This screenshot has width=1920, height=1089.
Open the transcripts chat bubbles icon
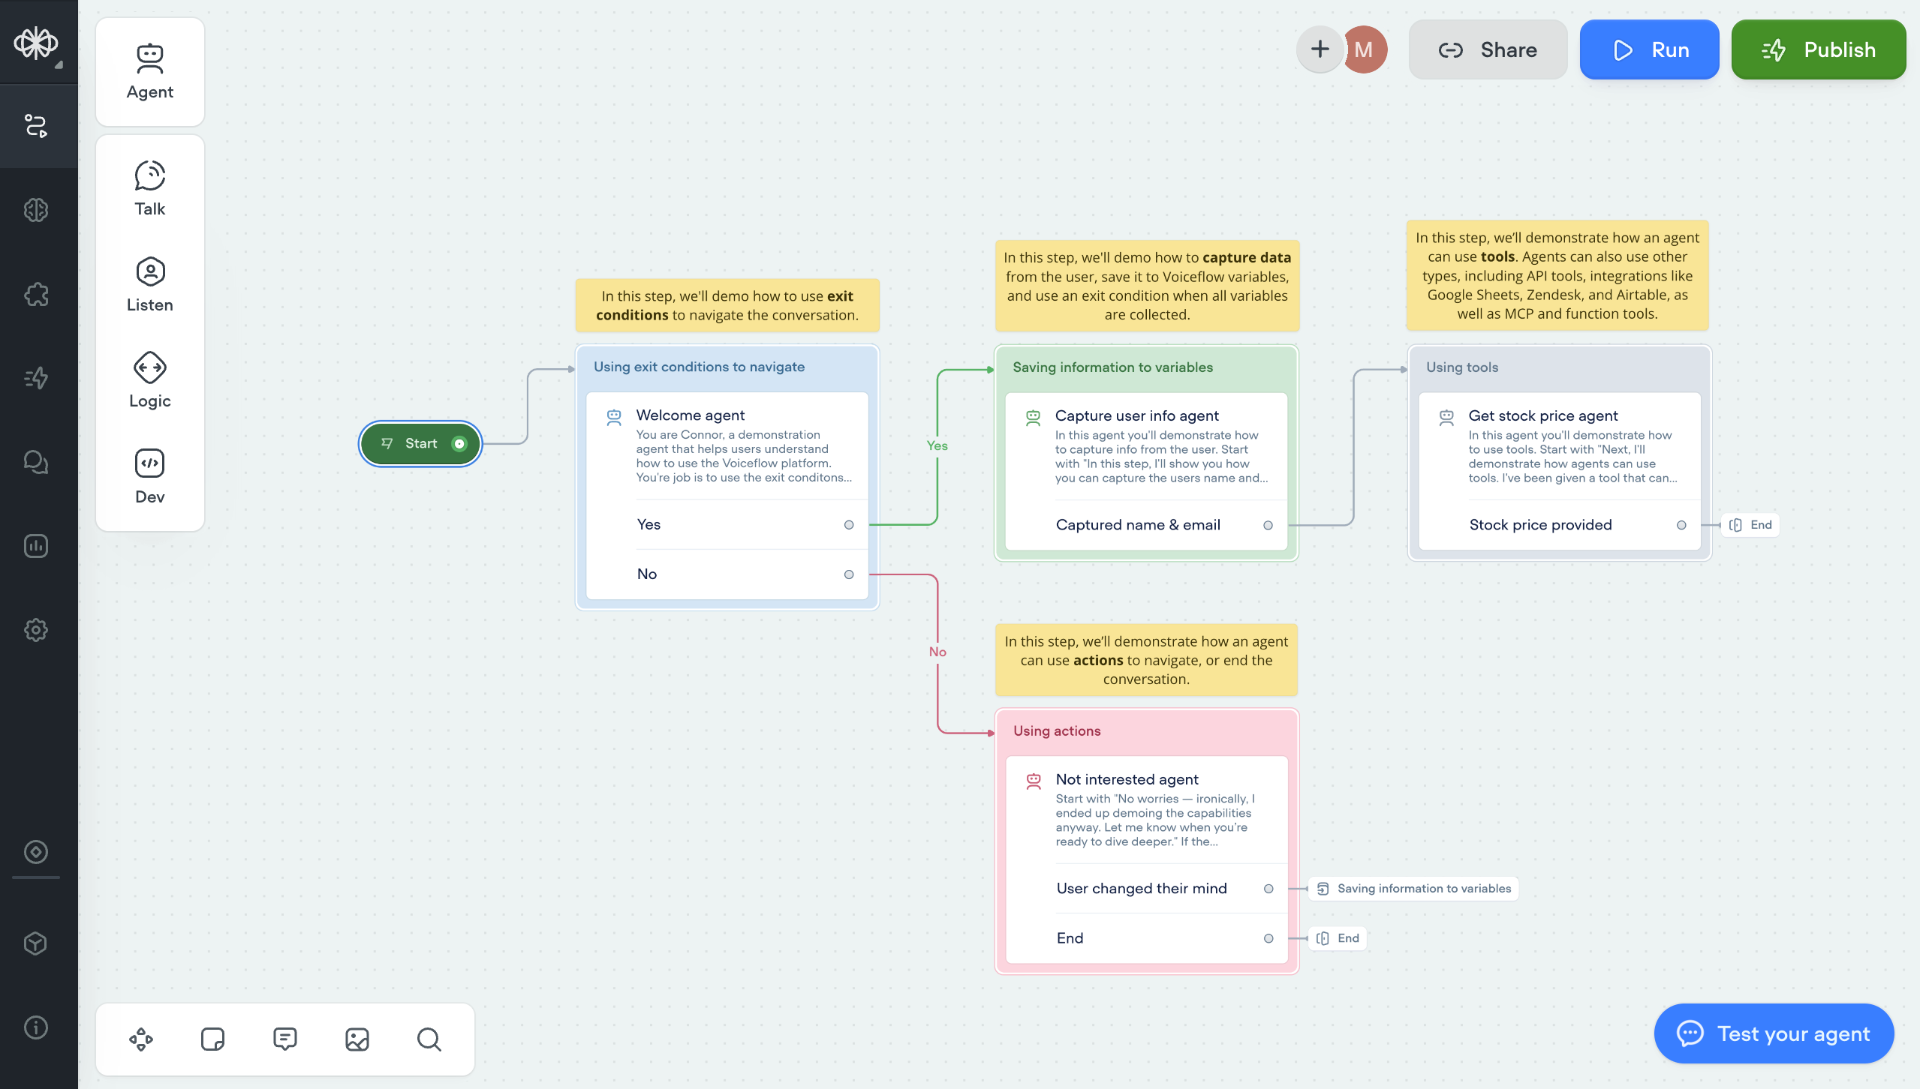coord(36,462)
